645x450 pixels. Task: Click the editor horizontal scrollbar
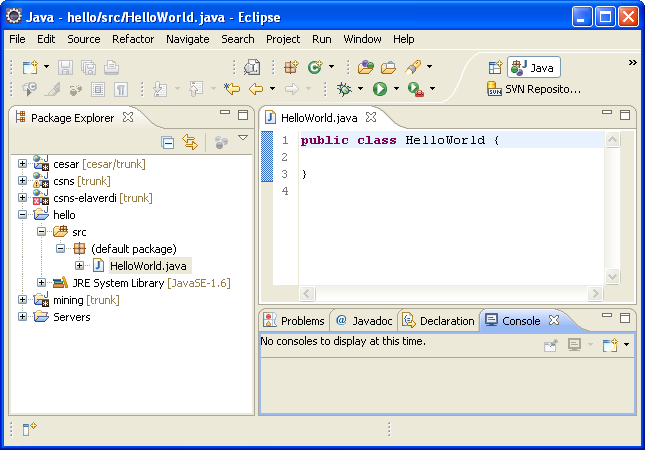pos(450,293)
